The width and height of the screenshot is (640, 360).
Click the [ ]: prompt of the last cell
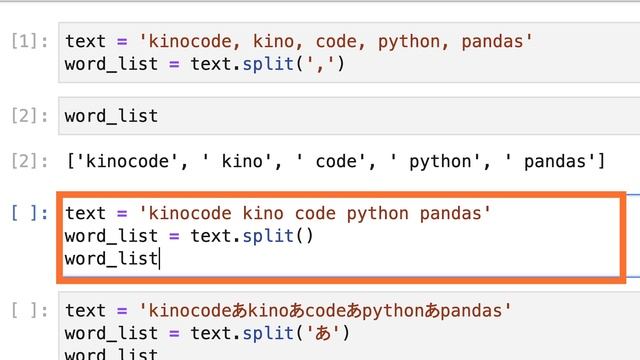(x=29, y=311)
